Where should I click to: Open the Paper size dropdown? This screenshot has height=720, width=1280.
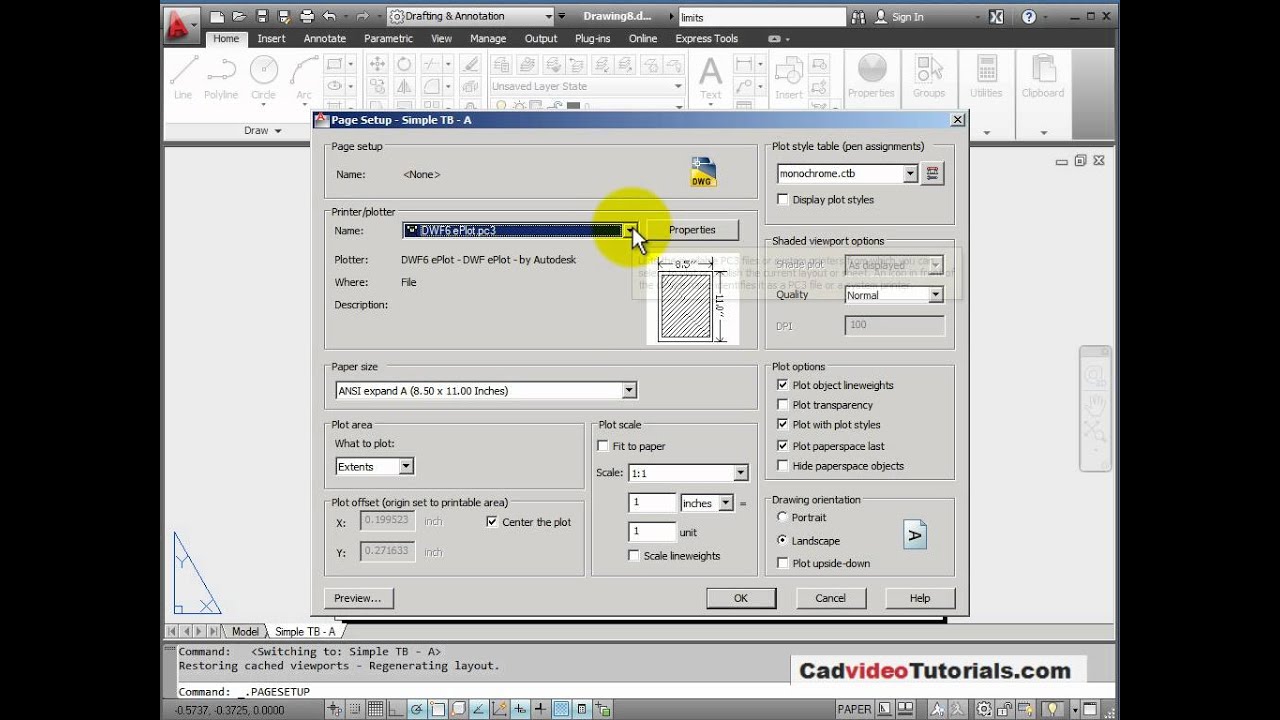tap(629, 391)
